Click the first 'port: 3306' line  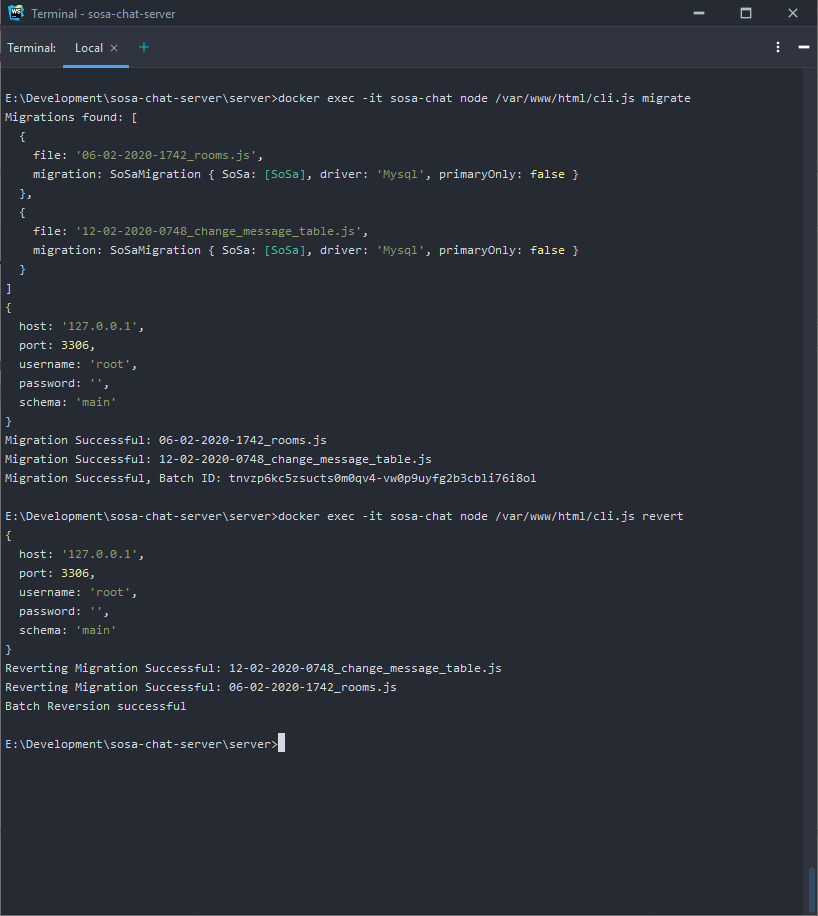57,345
